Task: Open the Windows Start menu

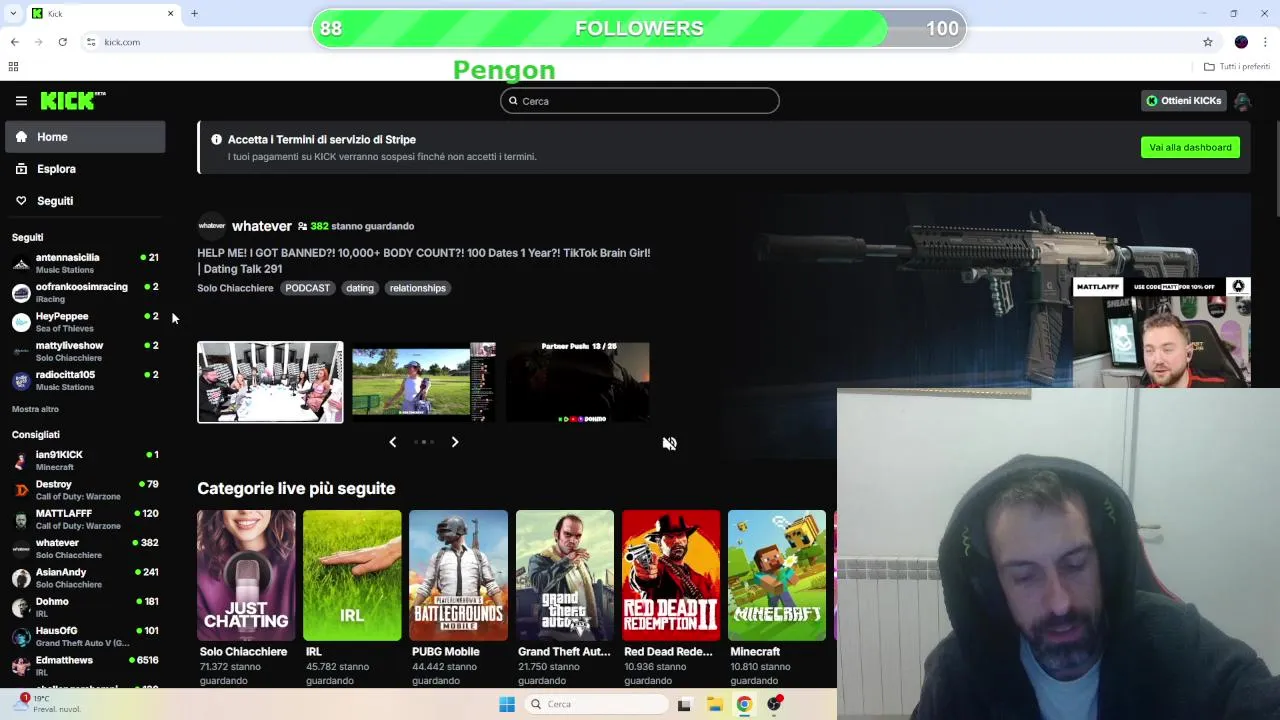Action: tap(507, 704)
